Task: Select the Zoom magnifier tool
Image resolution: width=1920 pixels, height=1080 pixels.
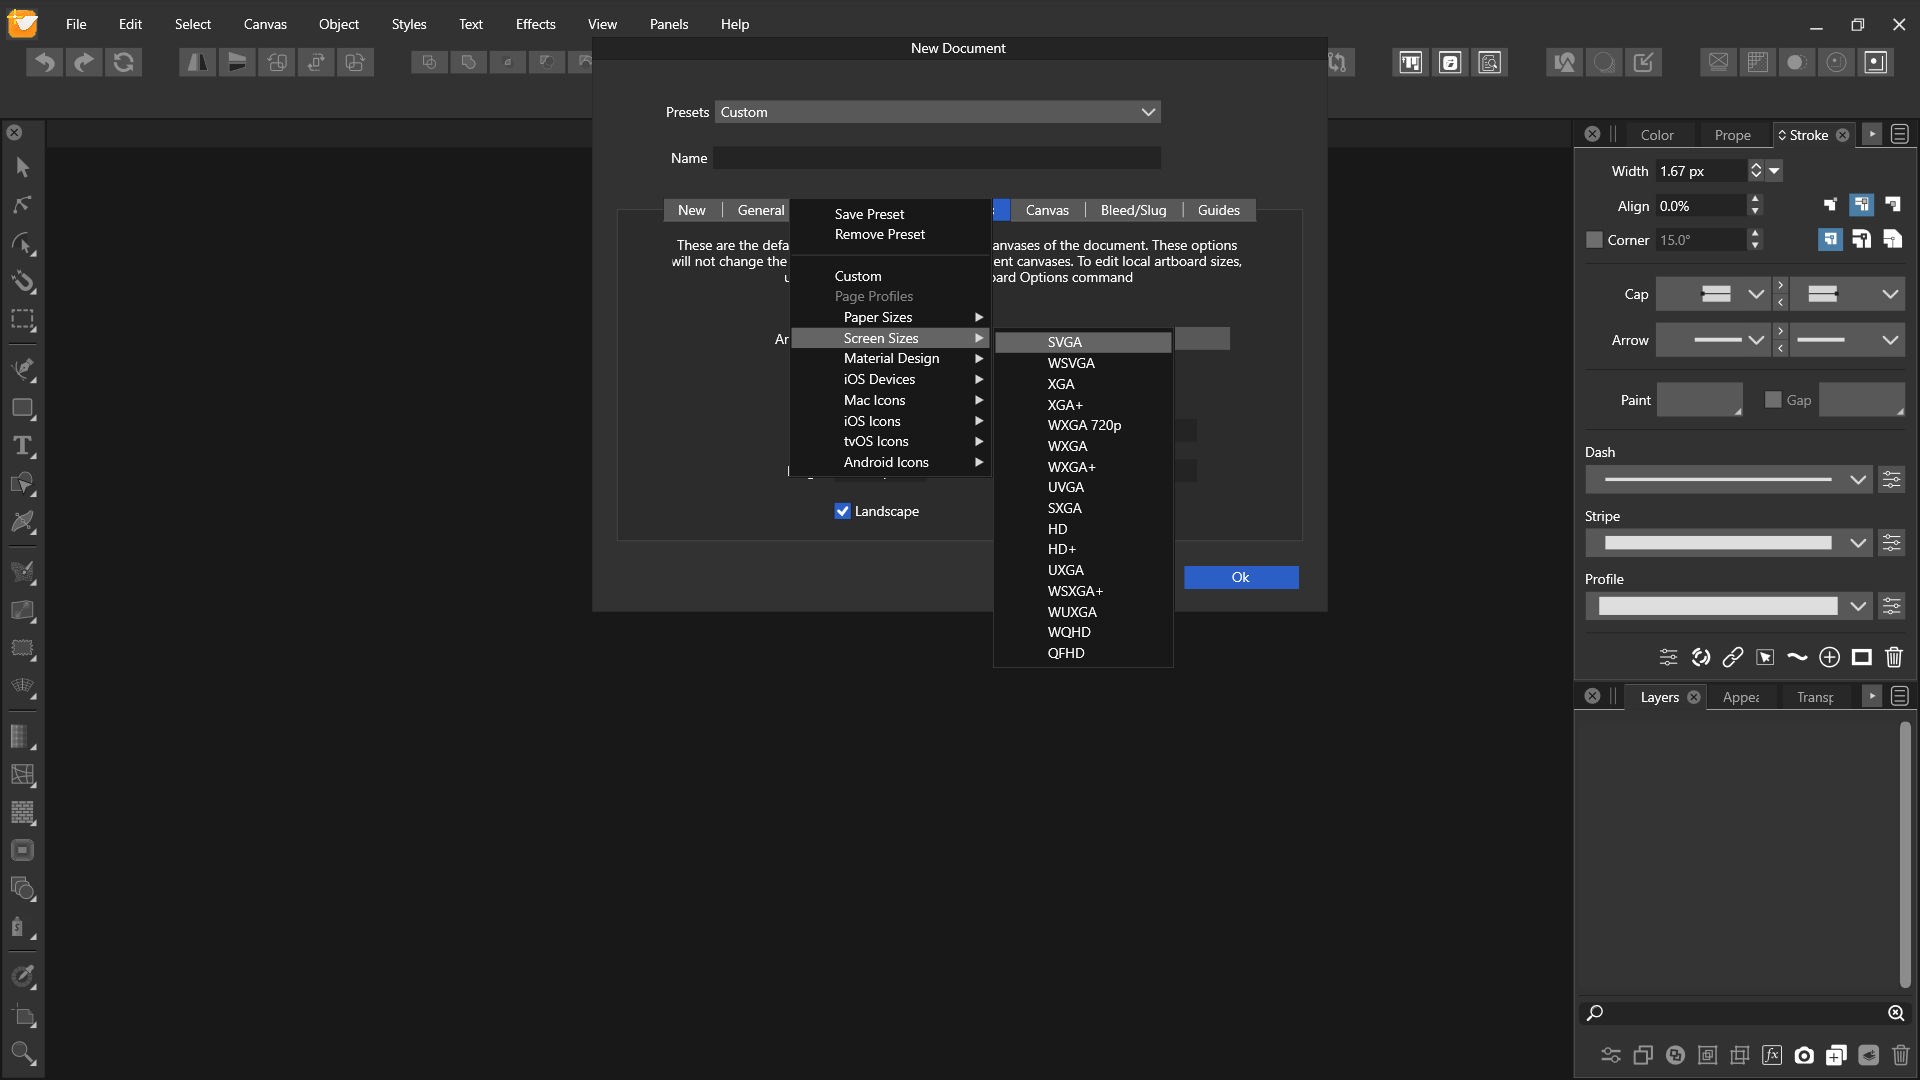Action: click(x=22, y=1052)
